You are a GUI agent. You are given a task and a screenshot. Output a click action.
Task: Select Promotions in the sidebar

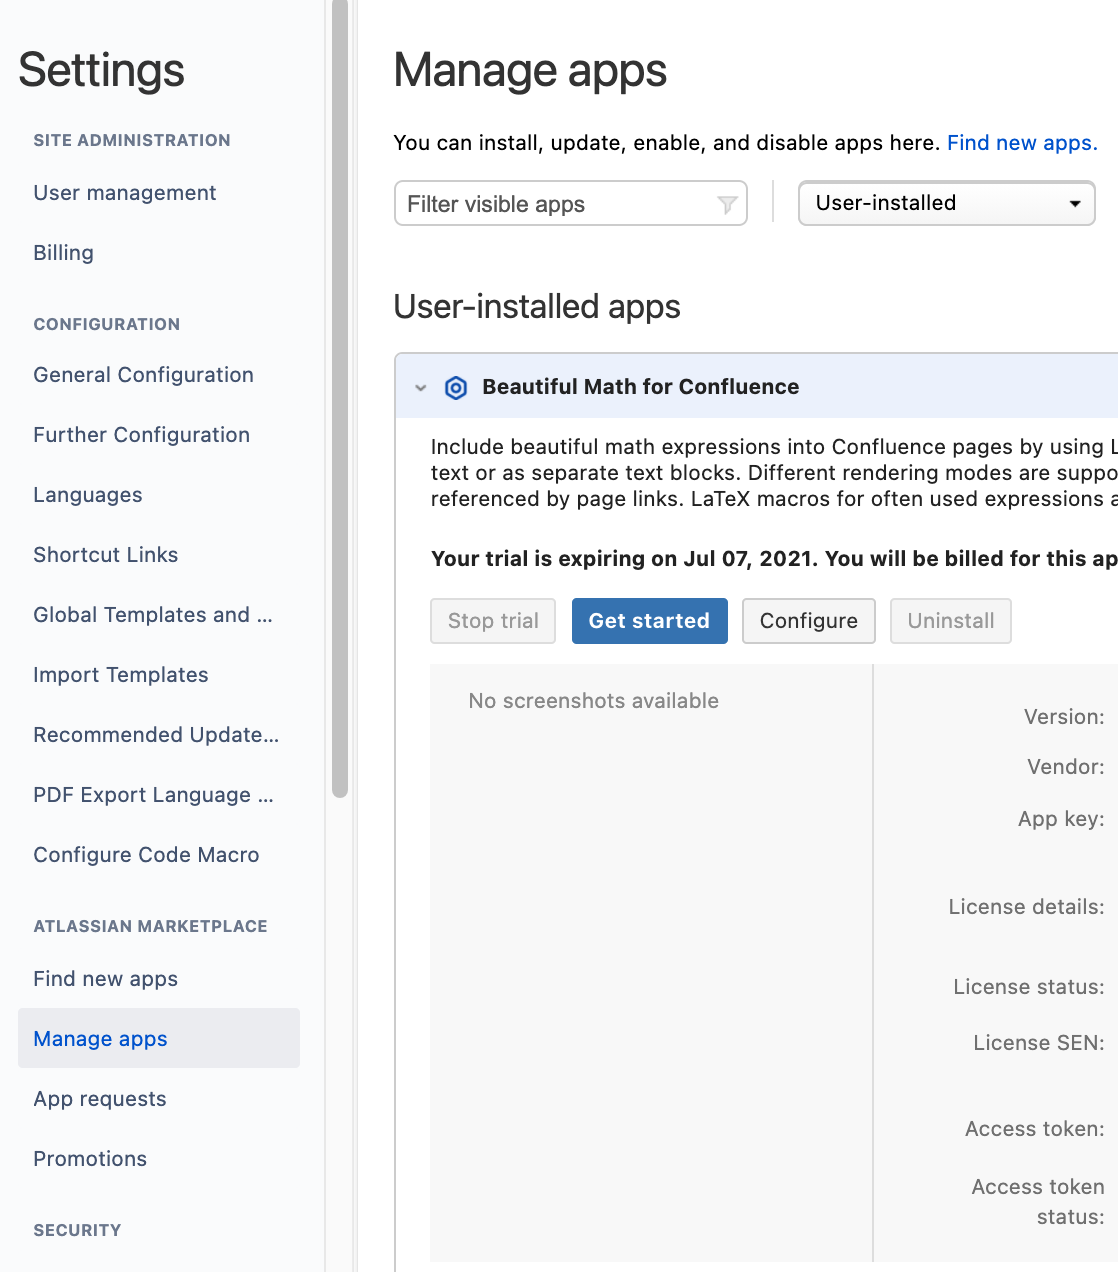coord(90,1159)
